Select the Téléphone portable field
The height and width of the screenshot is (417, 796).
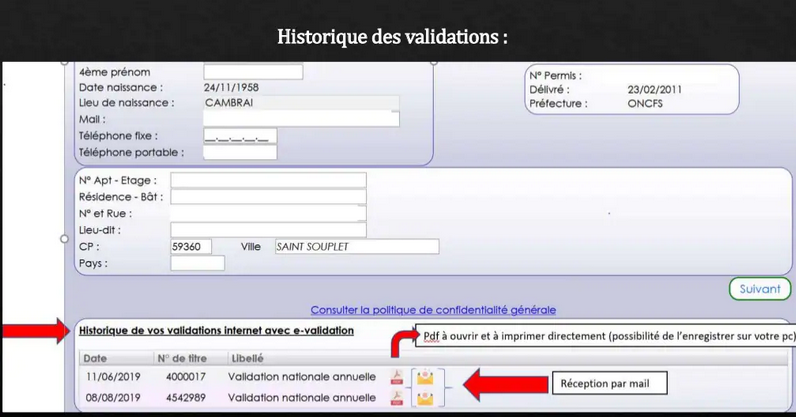pyautogui.click(x=240, y=153)
